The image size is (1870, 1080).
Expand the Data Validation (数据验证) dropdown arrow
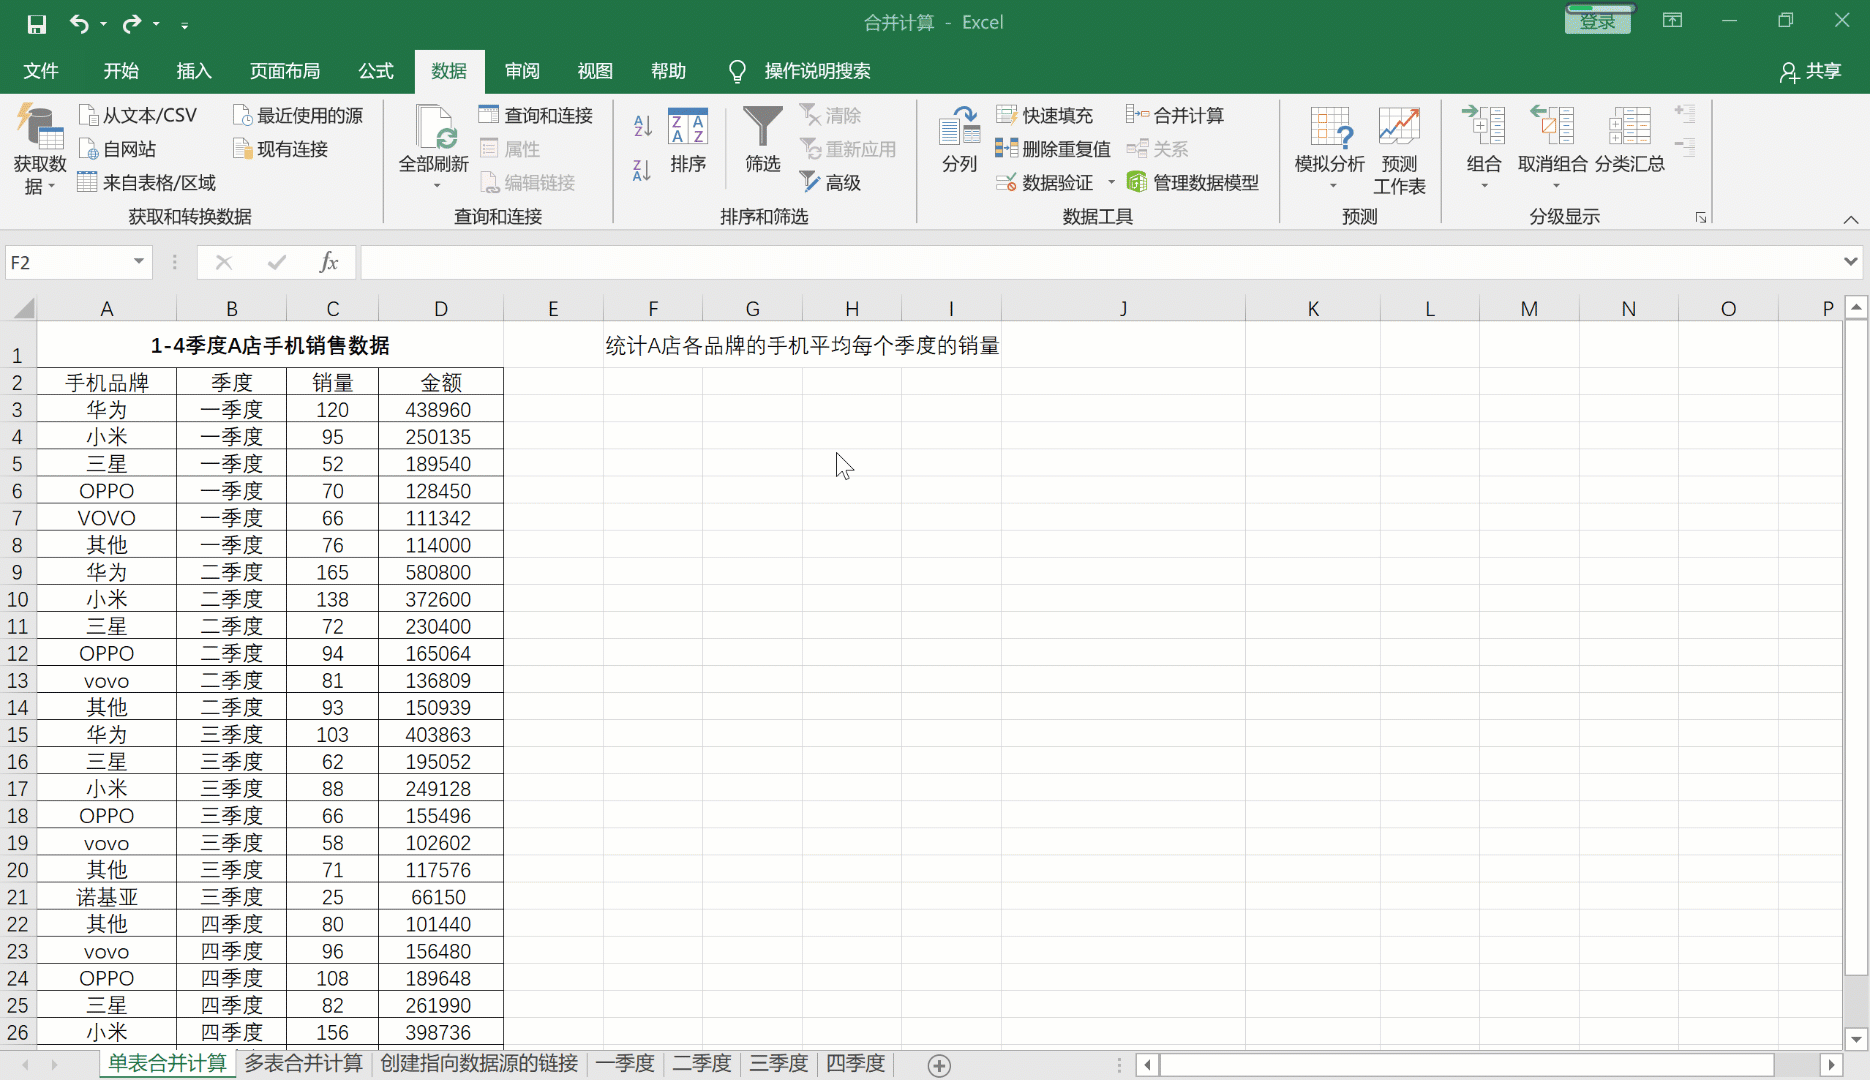pos(1110,182)
